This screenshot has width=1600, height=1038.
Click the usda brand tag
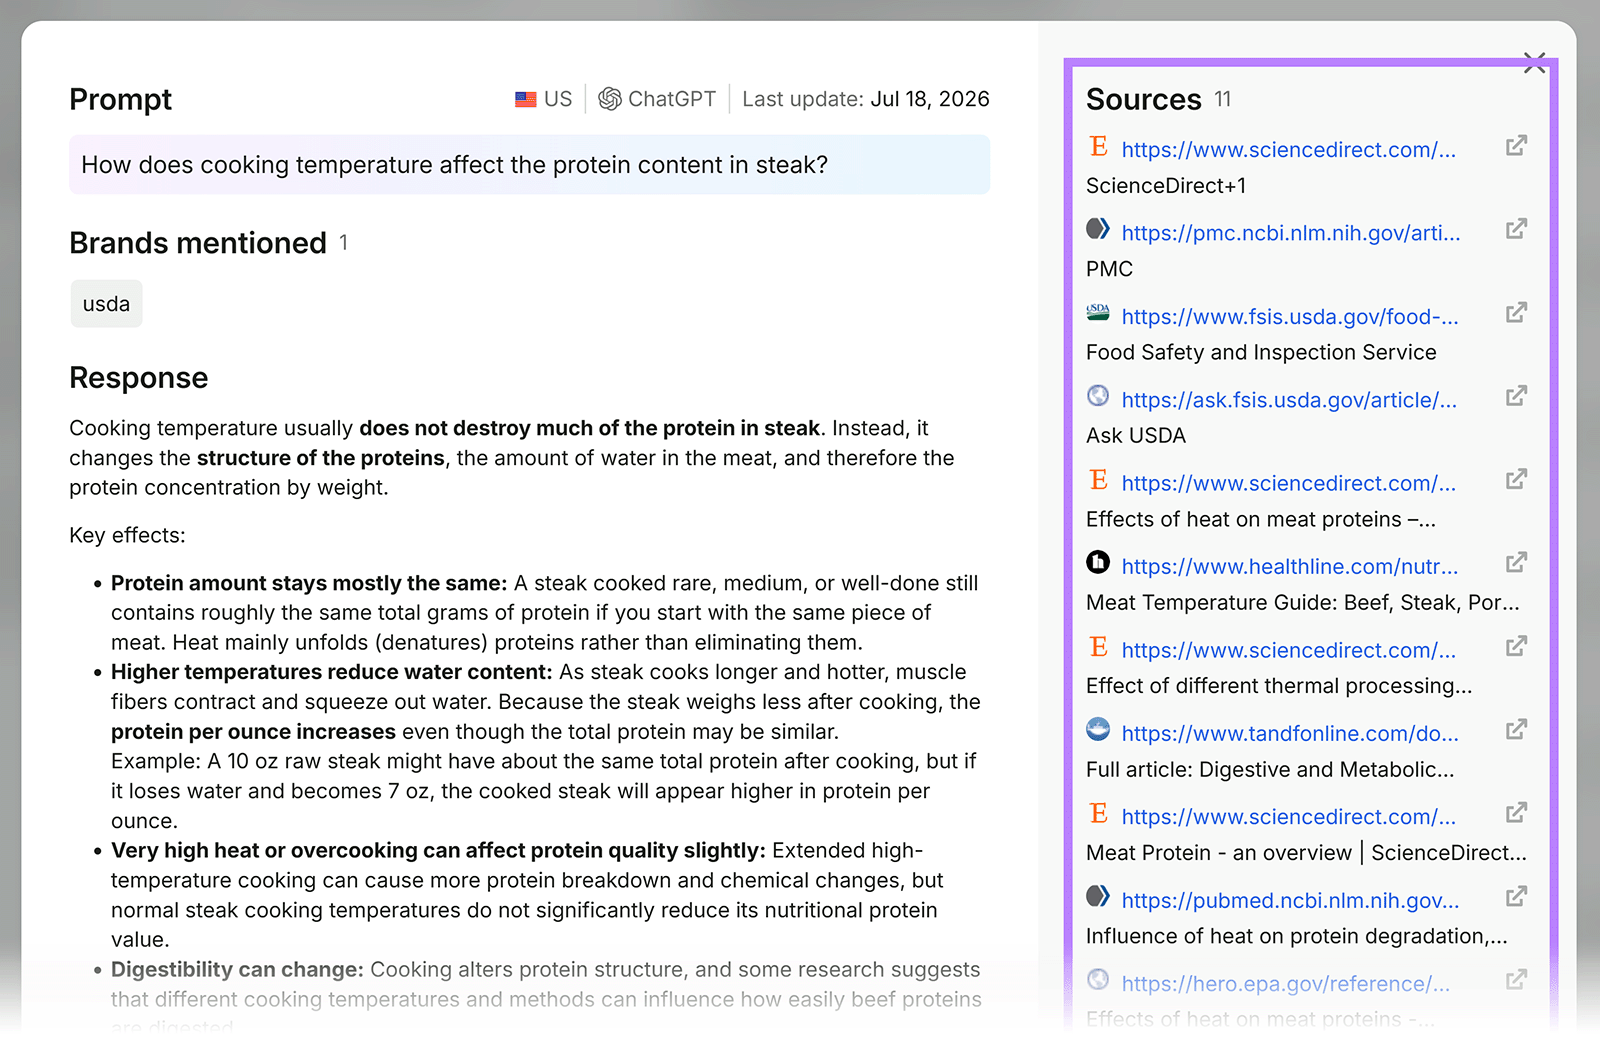106,304
